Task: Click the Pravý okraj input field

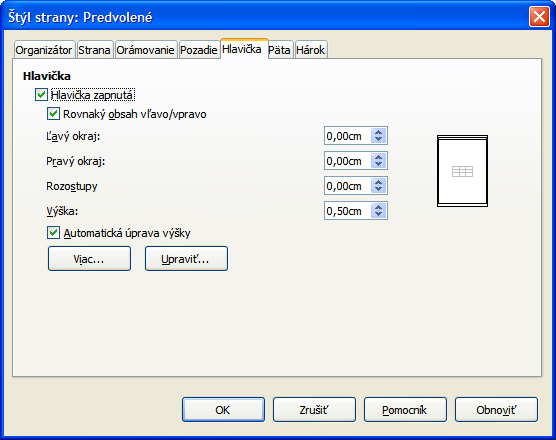Action: [348, 161]
